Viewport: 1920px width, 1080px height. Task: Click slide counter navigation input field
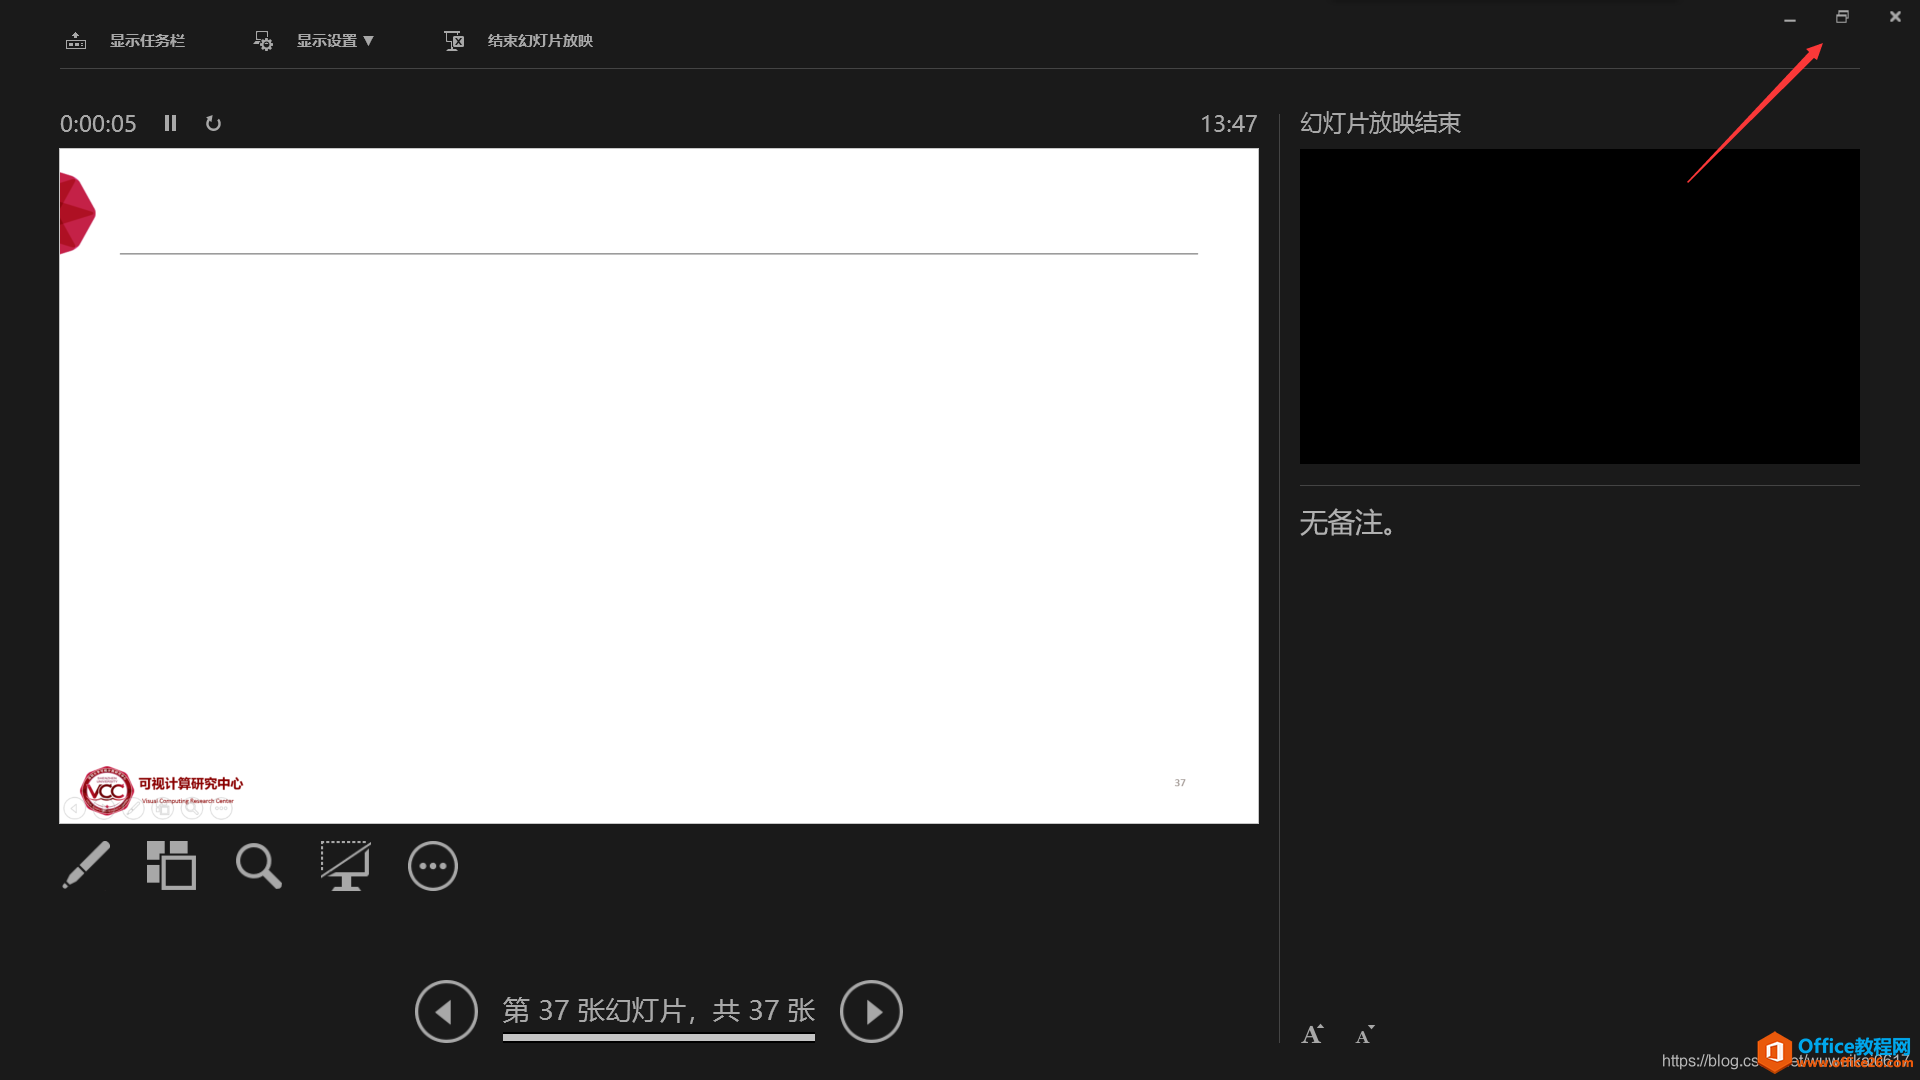657,1010
